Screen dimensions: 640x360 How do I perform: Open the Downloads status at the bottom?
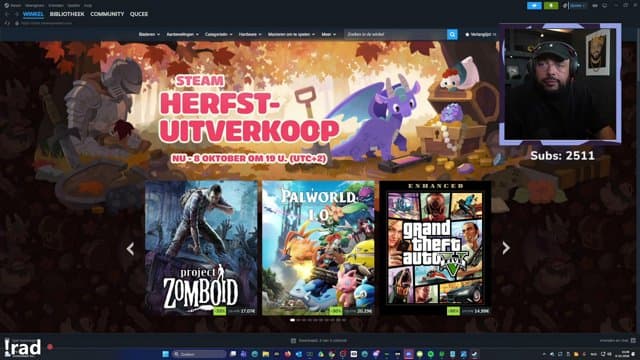pos(319,340)
